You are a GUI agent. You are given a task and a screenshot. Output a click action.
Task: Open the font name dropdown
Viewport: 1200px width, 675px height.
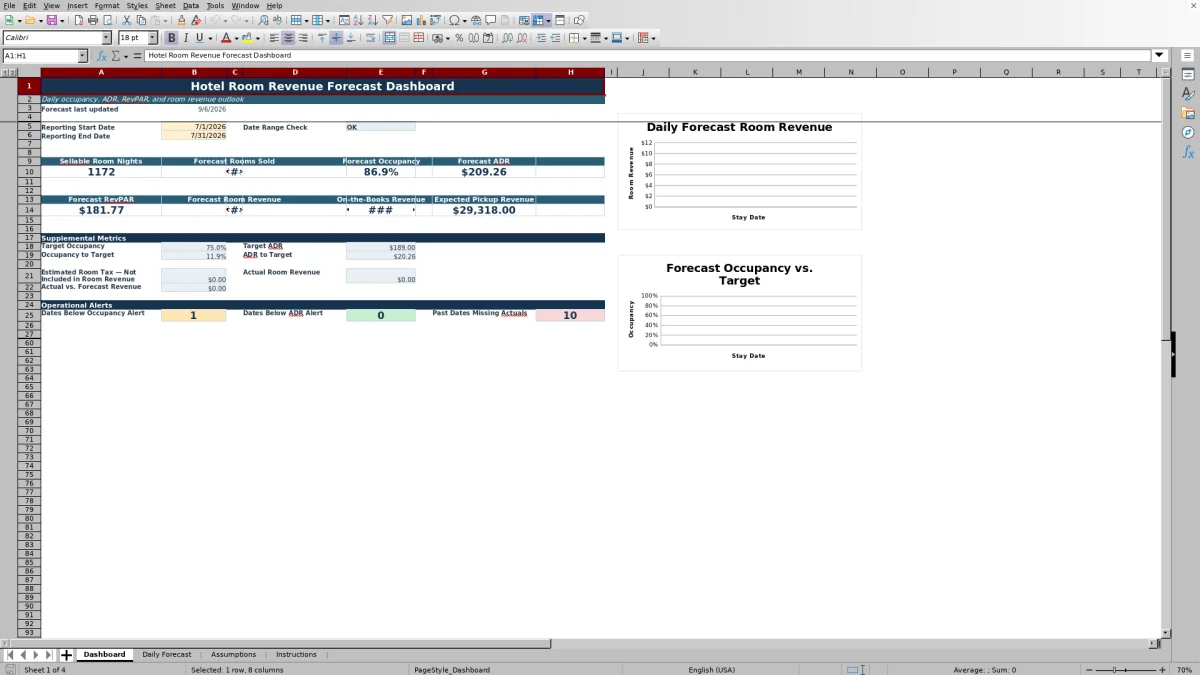pyautogui.click(x=106, y=38)
